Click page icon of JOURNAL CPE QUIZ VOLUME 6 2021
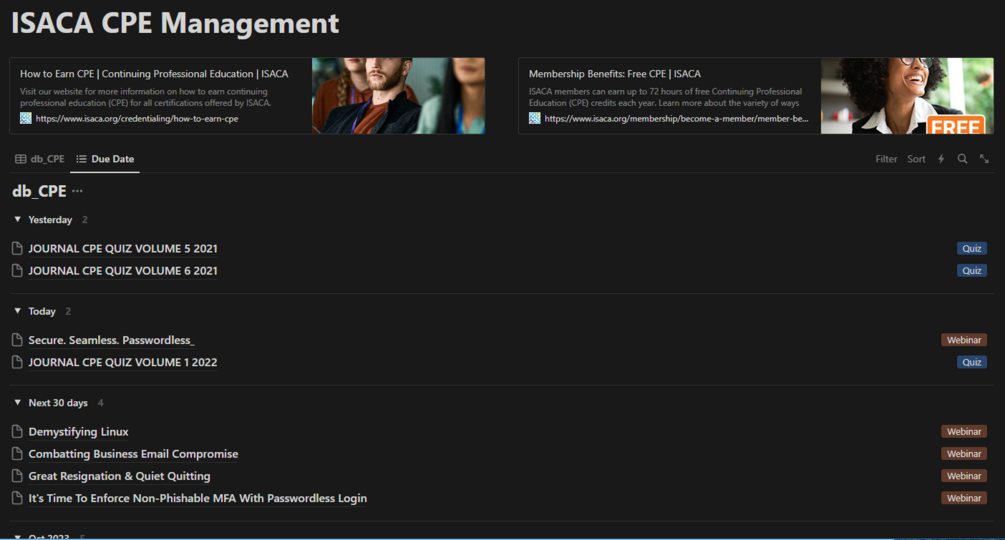 [17, 270]
